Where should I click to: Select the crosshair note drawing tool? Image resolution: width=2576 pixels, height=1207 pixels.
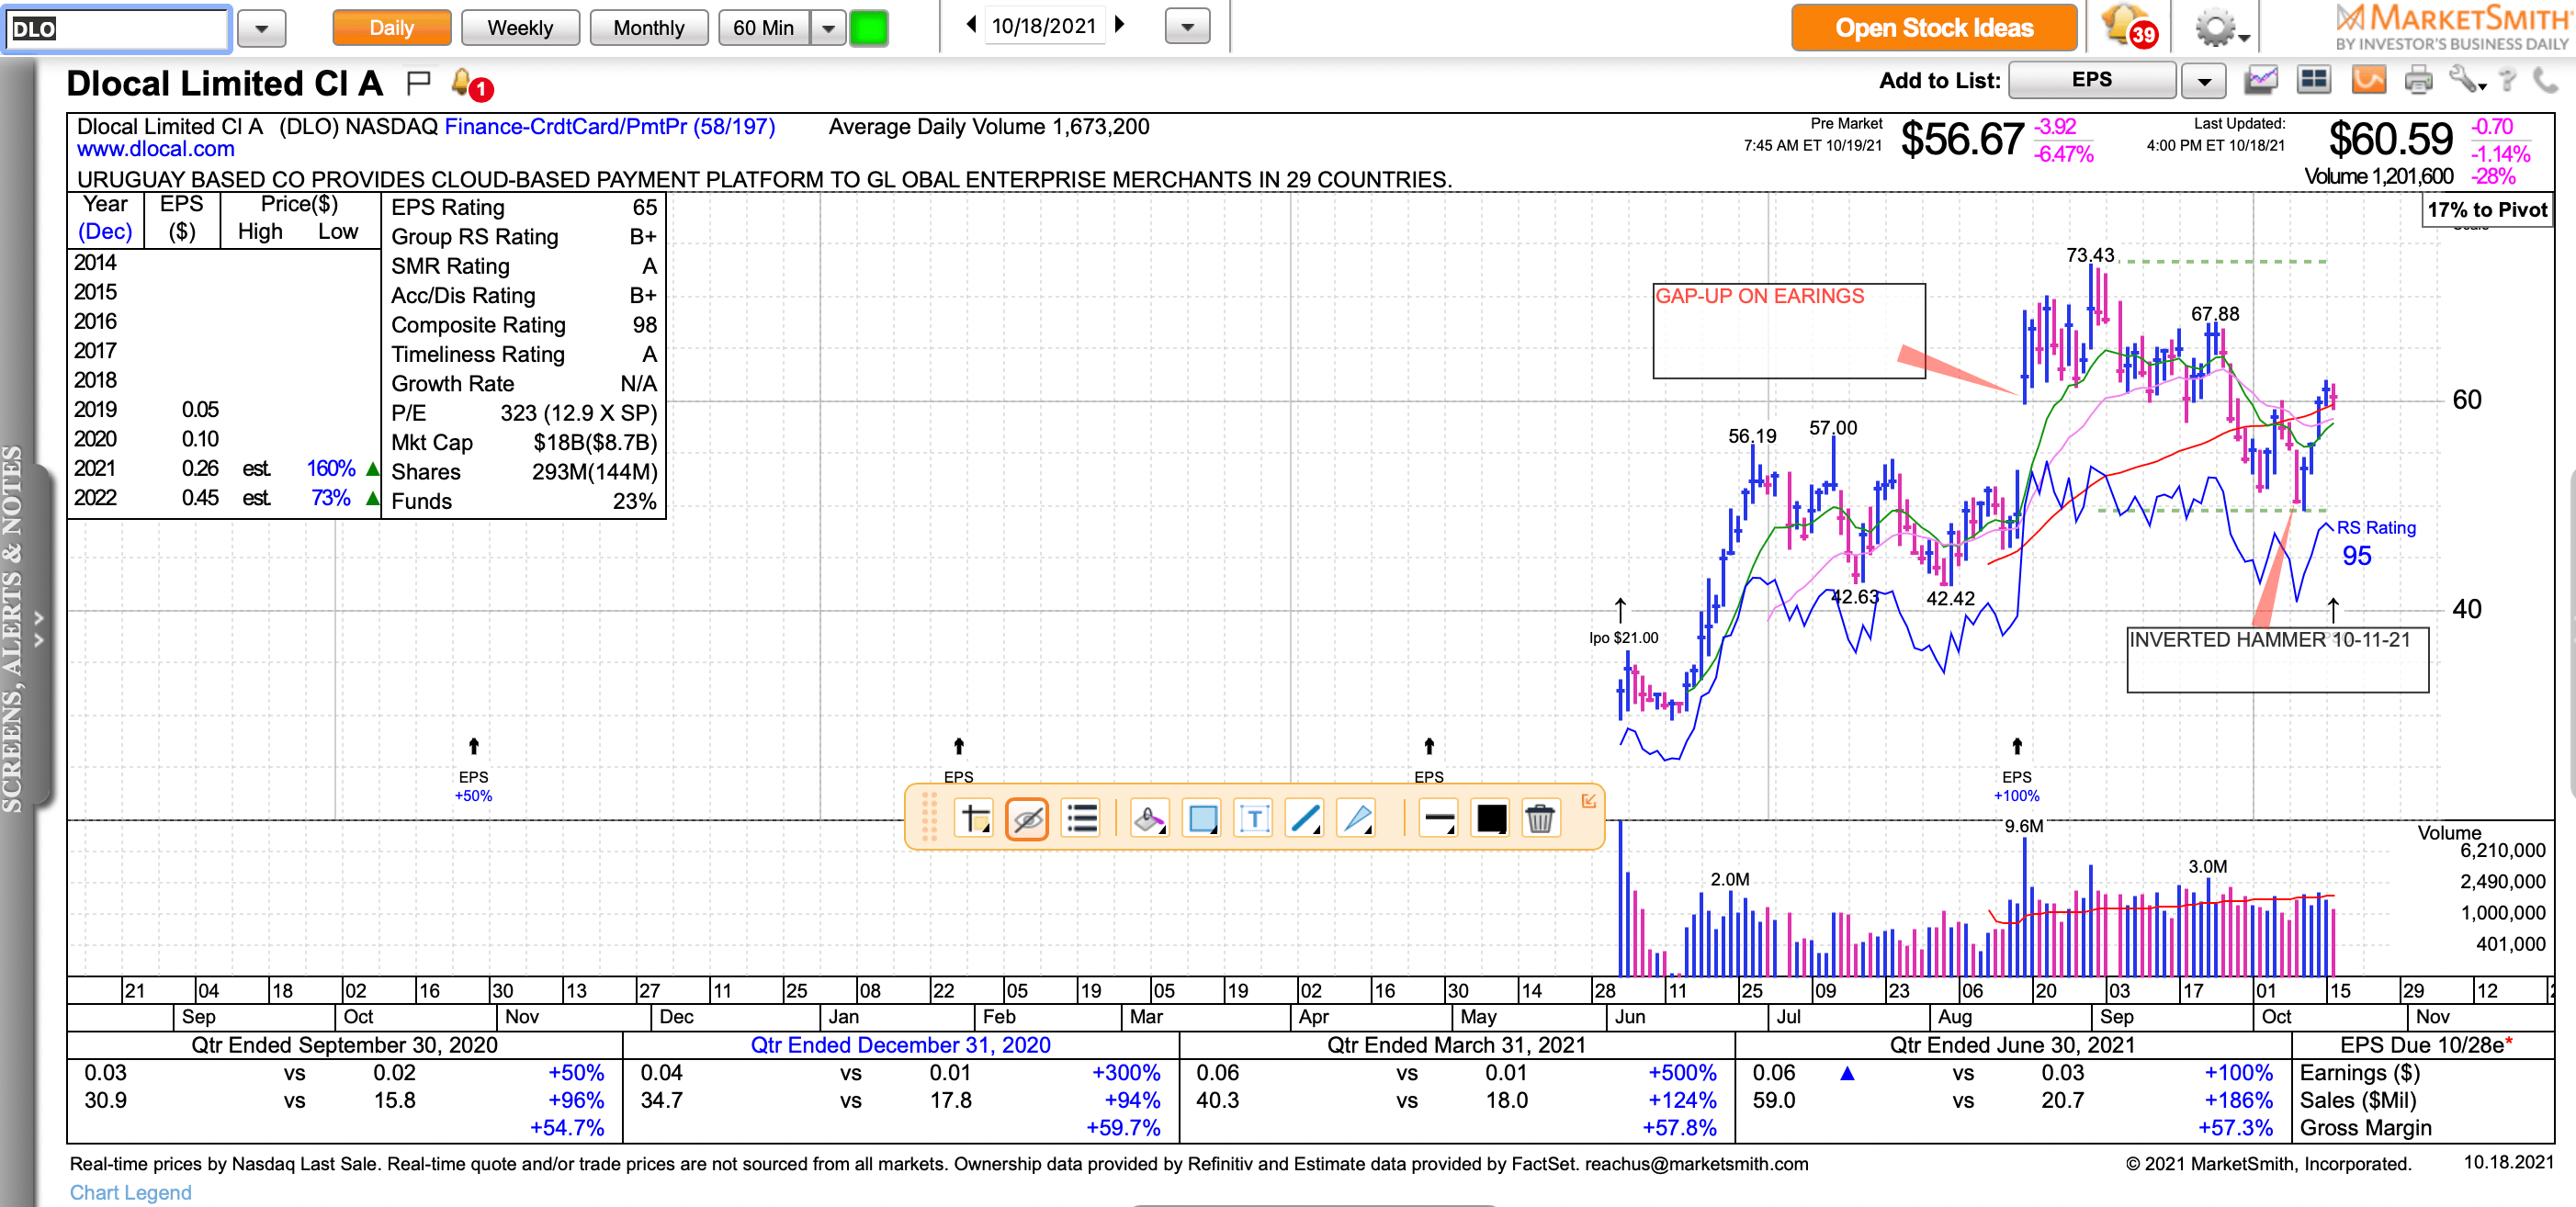tap(974, 819)
